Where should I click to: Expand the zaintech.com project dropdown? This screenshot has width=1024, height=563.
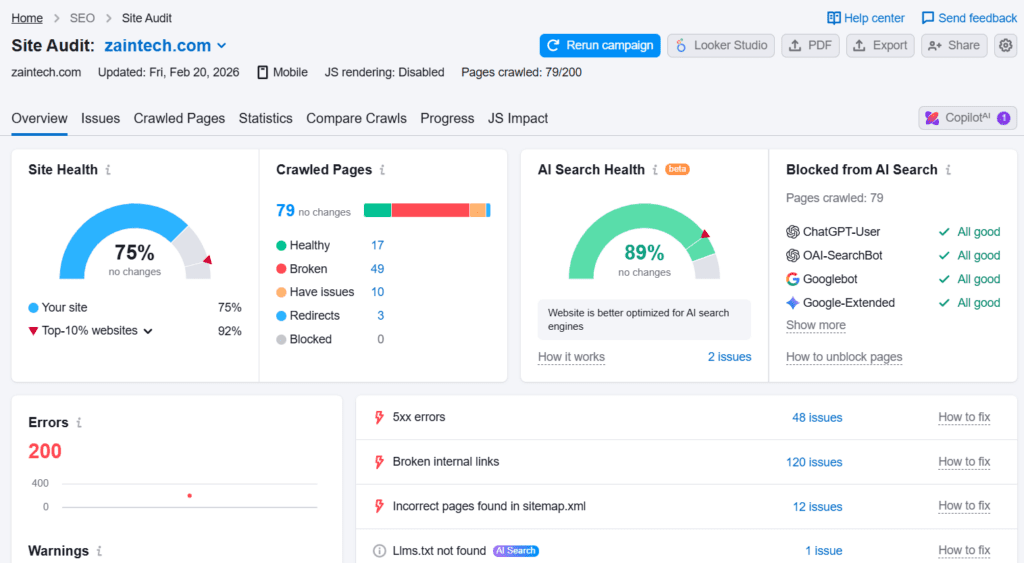(222, 46)
